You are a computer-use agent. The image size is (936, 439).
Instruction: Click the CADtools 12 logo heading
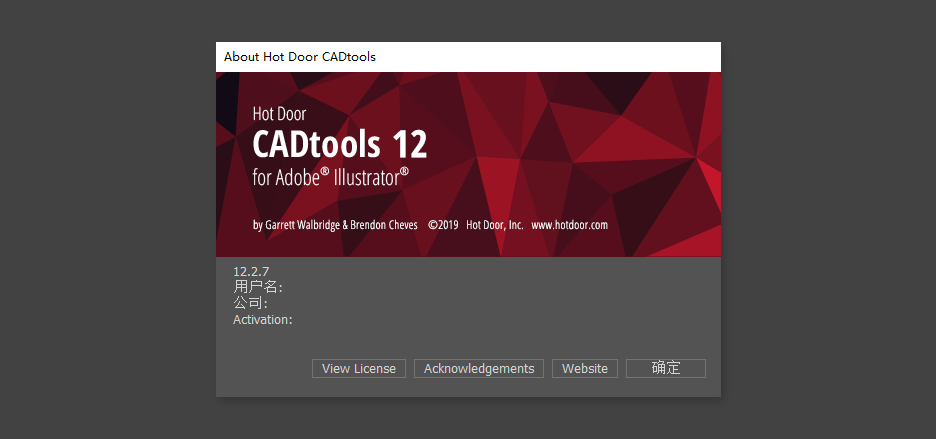340,143
